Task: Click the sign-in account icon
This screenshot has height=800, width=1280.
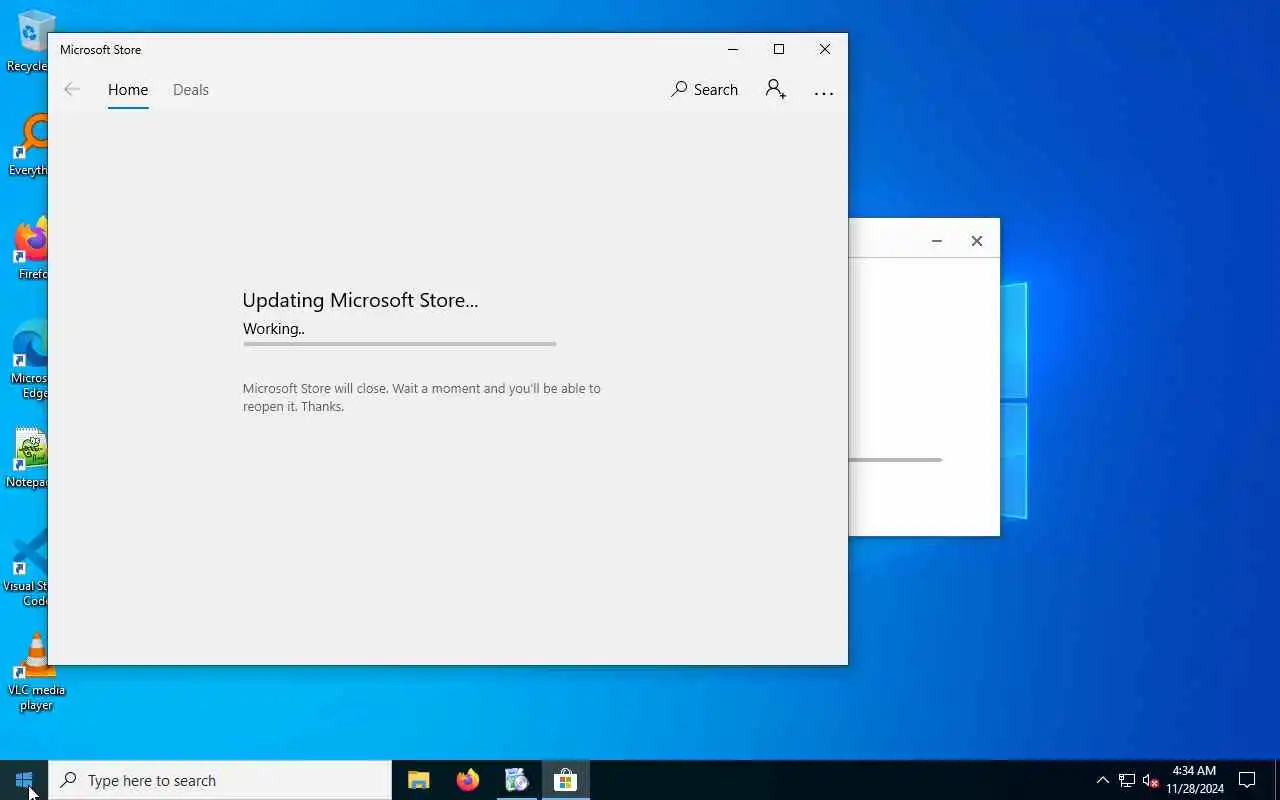Action: 776,89
